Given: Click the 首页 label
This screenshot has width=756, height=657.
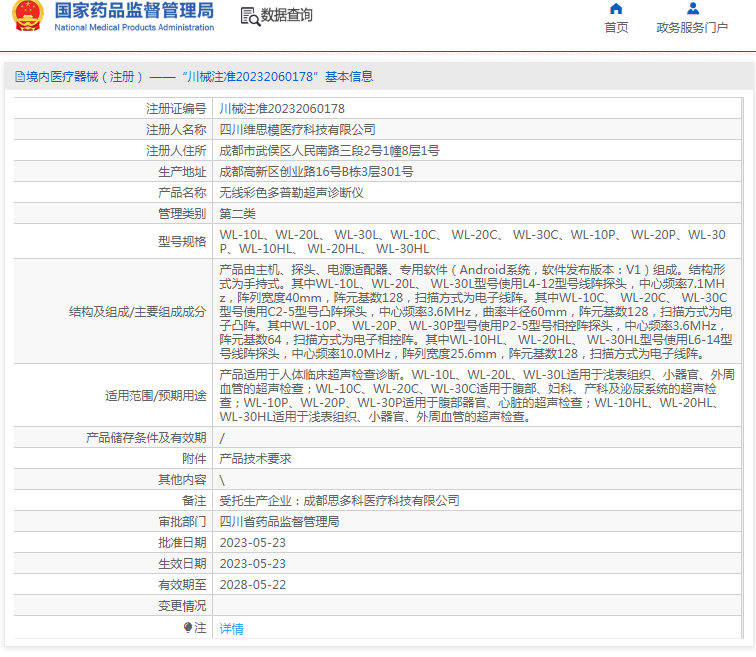Looking at the screenshot, I should coord(616,27).
